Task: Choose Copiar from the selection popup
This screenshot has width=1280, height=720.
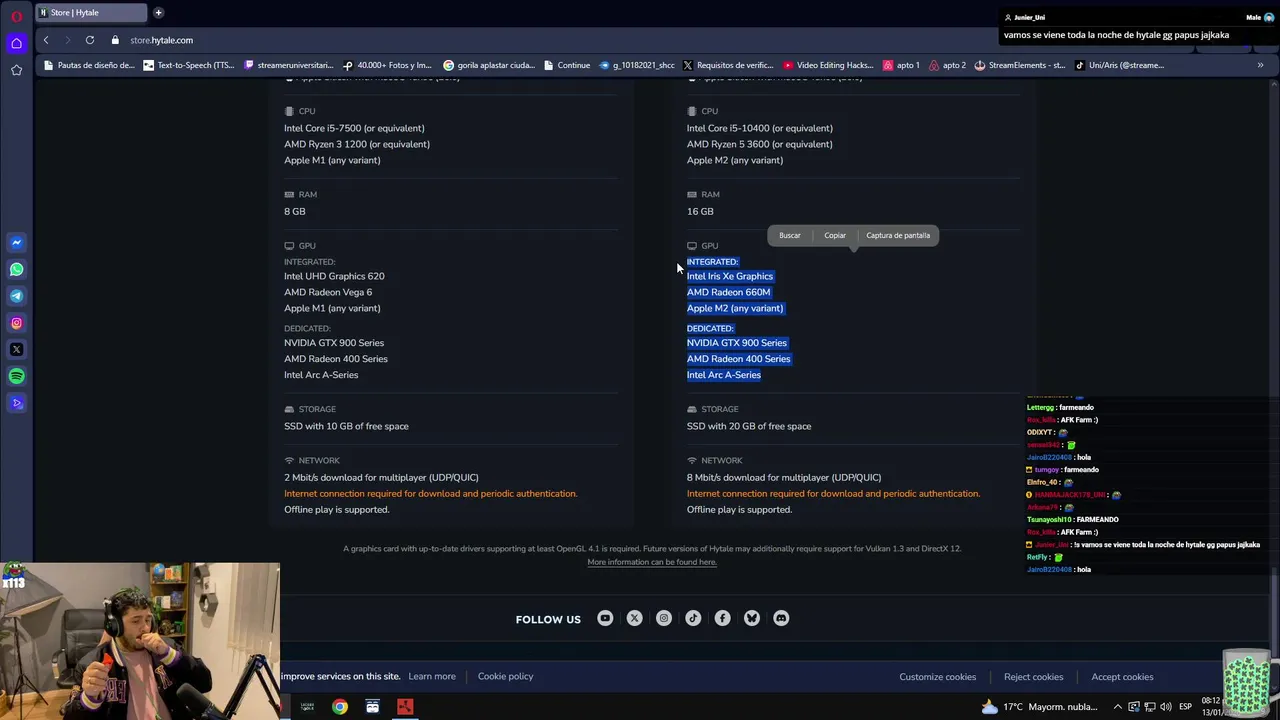Action: 835,235
